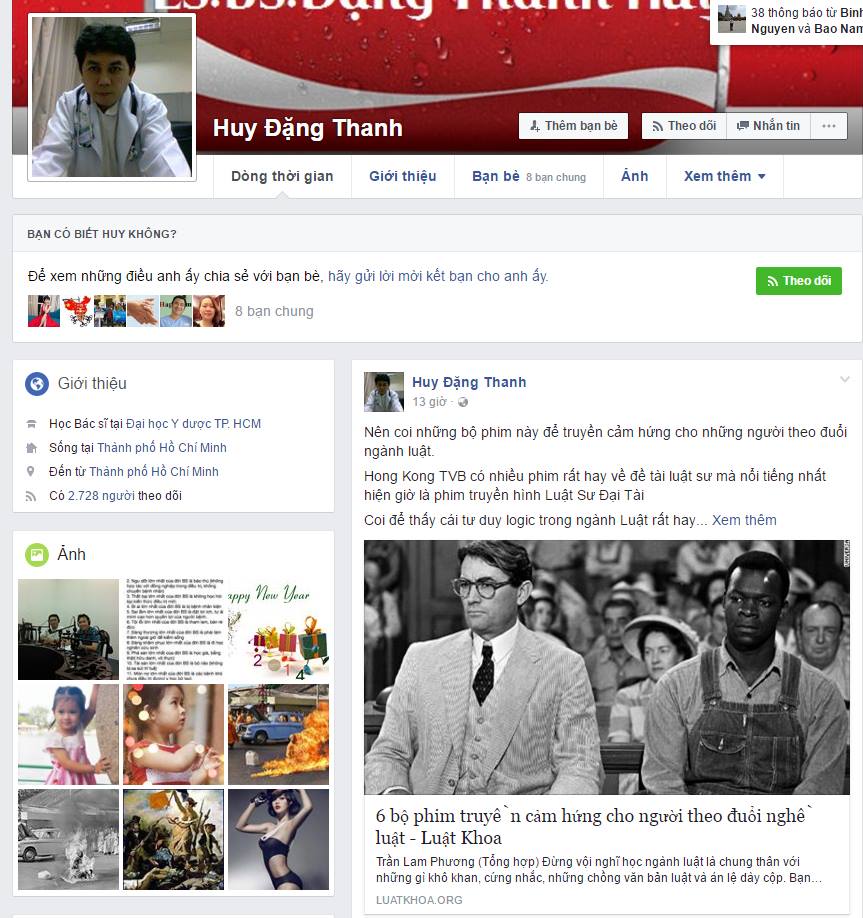
Task: Click the globe icon beside Giới thiệu
Action: tap(37, 384)
